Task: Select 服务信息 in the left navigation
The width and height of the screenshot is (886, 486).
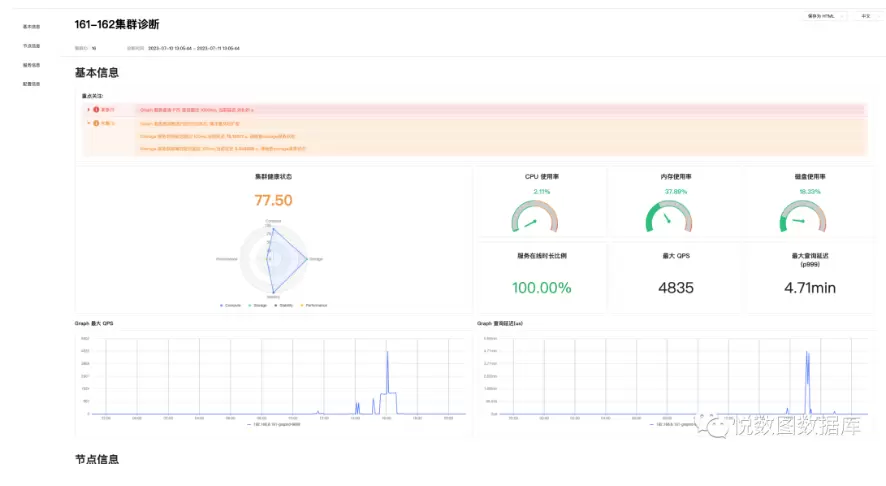Action: tap(31, 65)
